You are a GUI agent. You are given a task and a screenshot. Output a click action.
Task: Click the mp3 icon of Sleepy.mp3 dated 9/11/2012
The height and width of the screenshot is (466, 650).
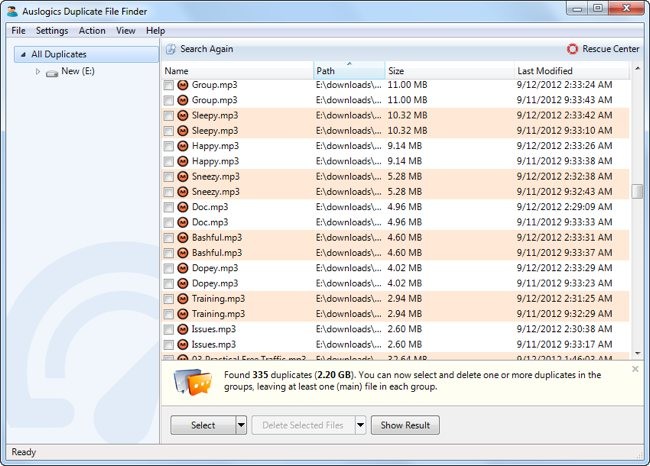(x=182, y=131)
